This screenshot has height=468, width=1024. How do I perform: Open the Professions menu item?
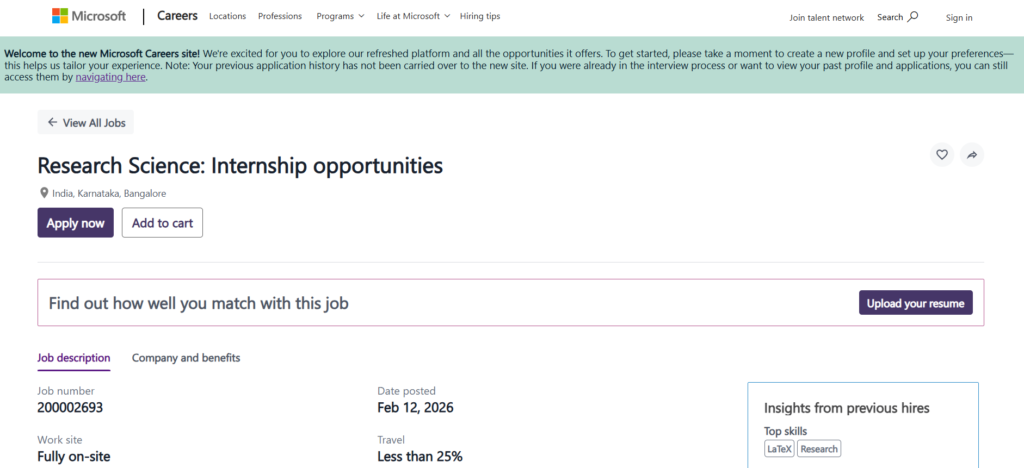[x=280, y=17]
